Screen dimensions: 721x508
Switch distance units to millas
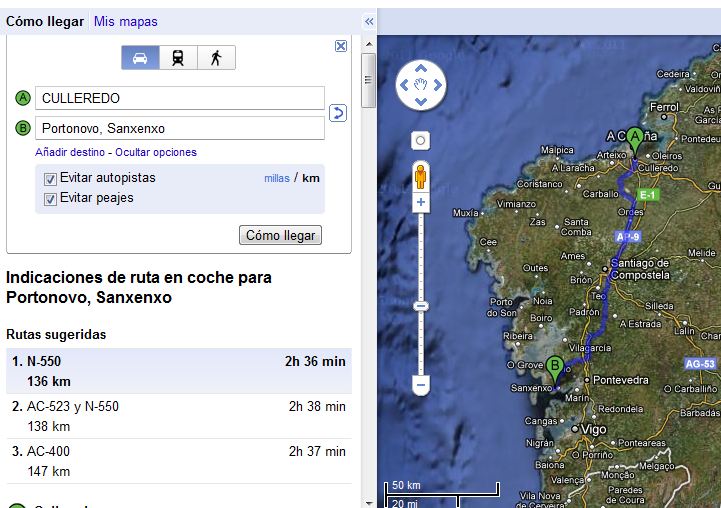pos(277,178)
